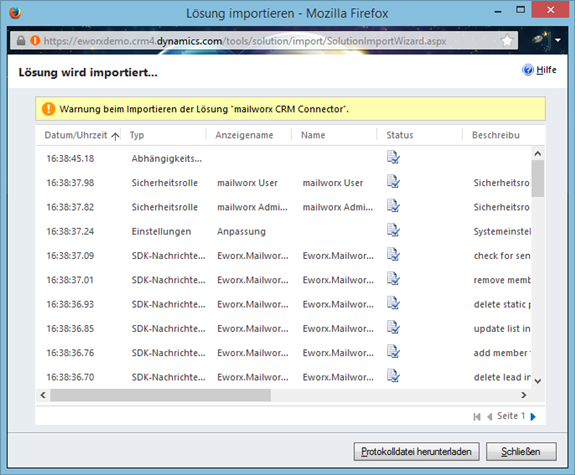575x475 pixels.
Task: Click the vertical scrollbar thumb
Action: [538, 179]
